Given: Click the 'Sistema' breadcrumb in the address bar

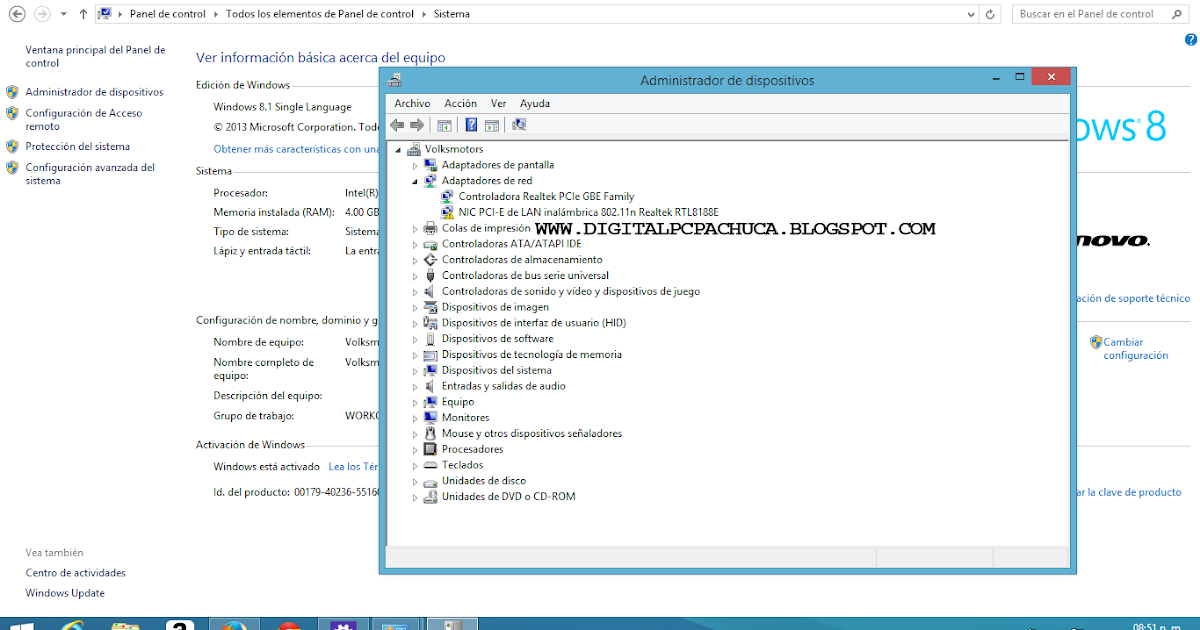Looking at the screenshot, I should 452,14.
